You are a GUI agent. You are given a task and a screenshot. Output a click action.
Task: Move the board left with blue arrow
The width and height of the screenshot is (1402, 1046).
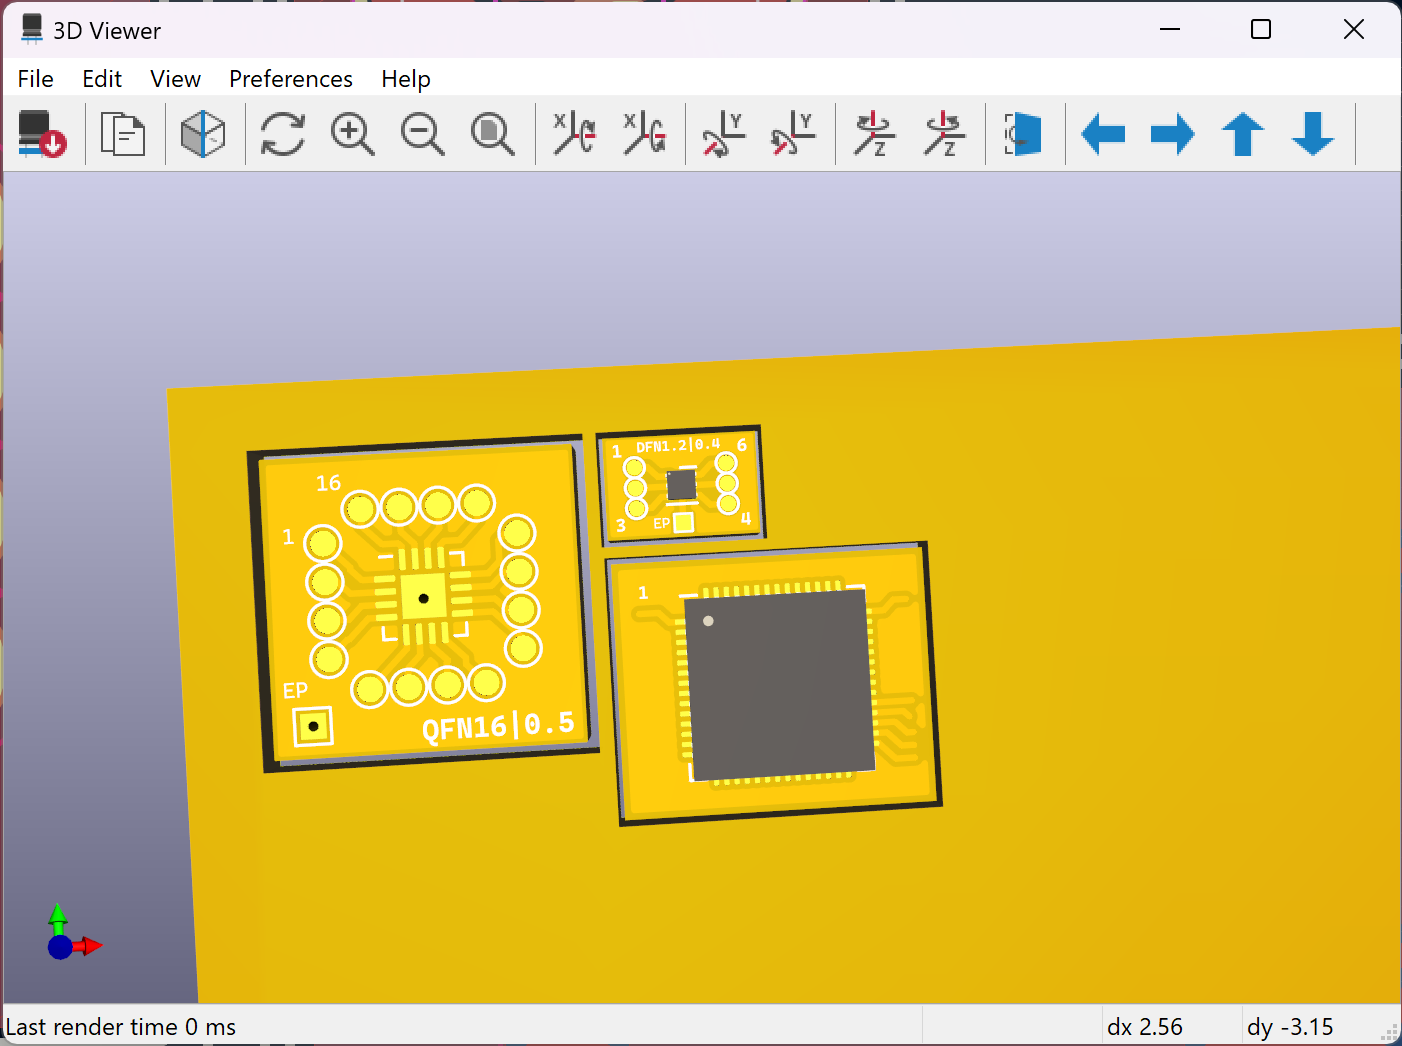click(x=1103, y=134)
